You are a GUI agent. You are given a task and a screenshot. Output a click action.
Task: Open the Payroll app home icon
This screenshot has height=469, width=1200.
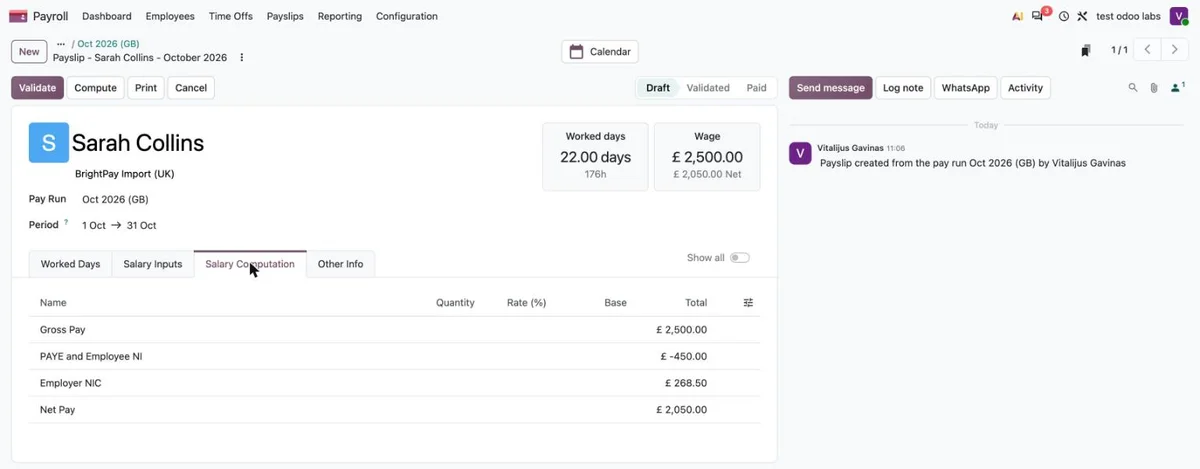(x=18, y=16)
